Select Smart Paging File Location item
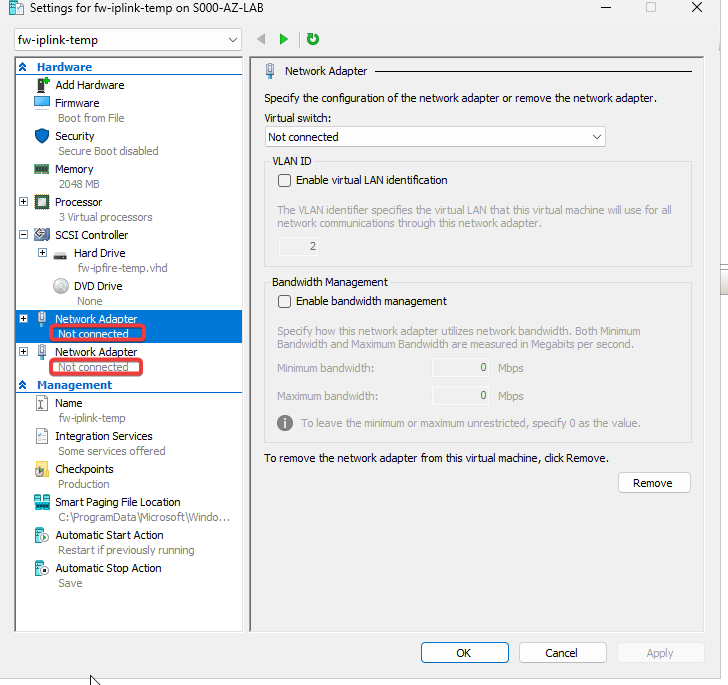Image resolution: width=728 pixels, height=685 pixels. coord(117,502)
